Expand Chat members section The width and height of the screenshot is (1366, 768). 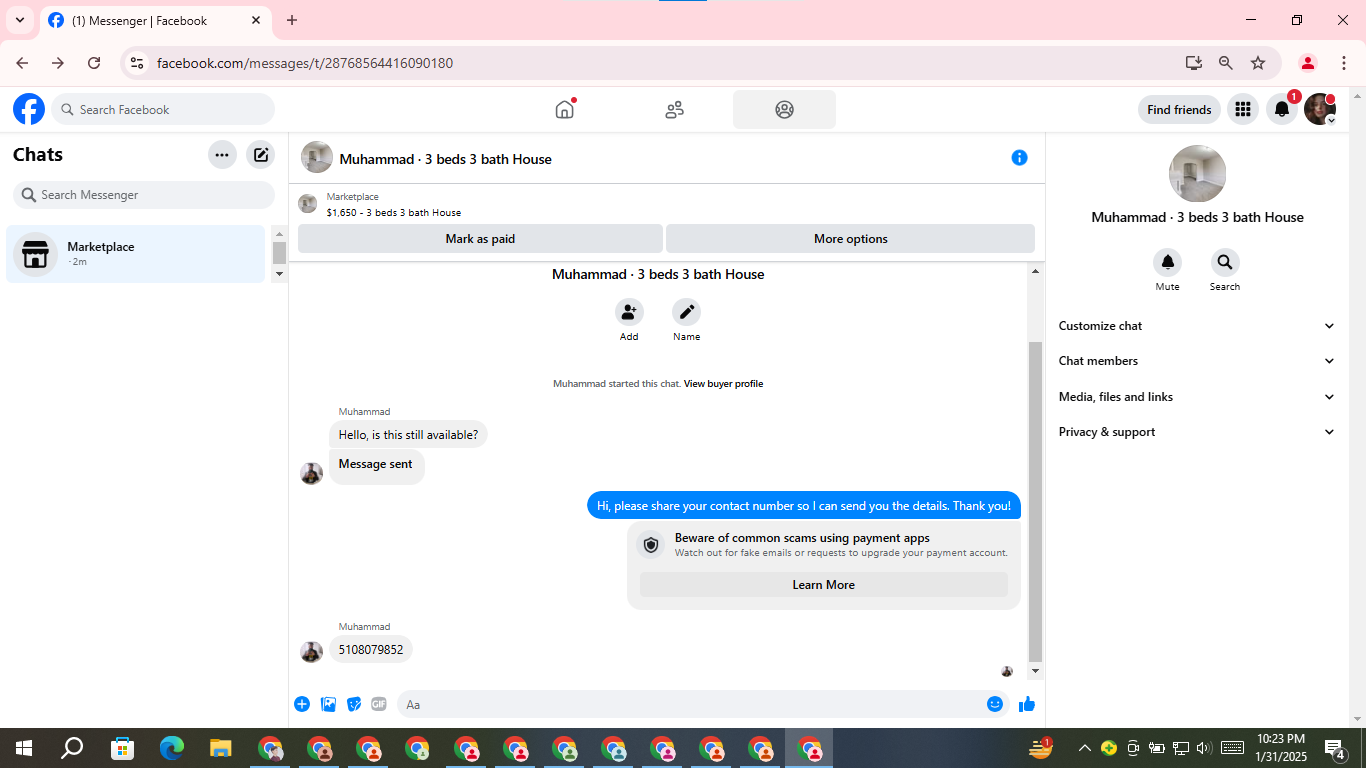(x=1197, y=361)
